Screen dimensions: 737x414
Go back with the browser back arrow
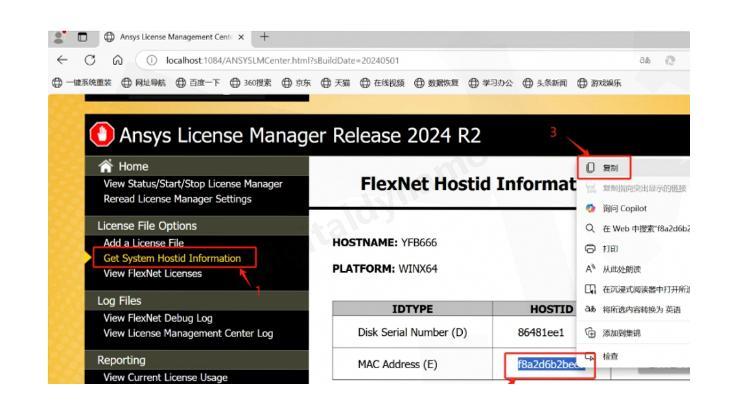pos(62,60)
